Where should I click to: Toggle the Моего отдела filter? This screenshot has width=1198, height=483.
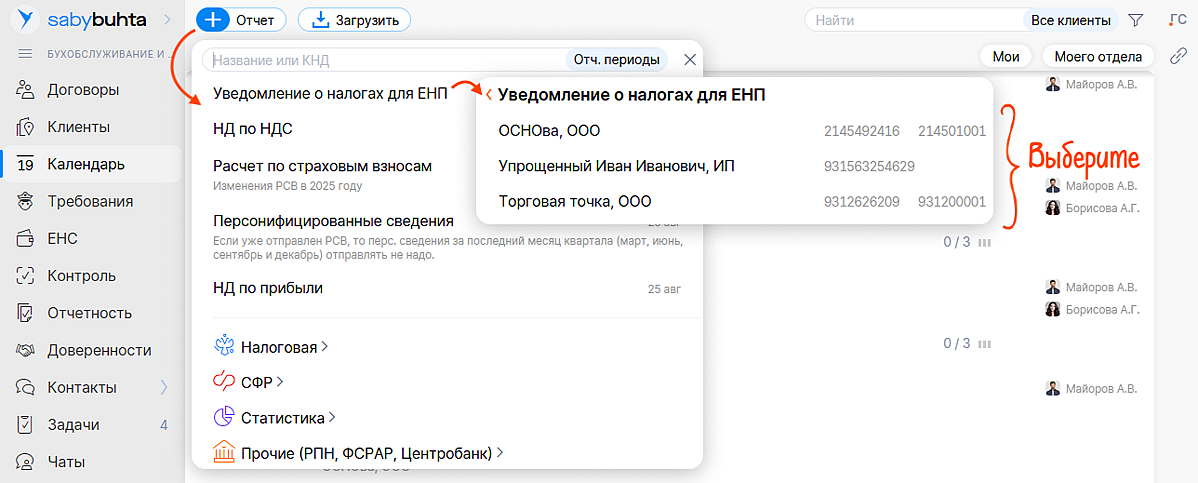click(1097, 56)
